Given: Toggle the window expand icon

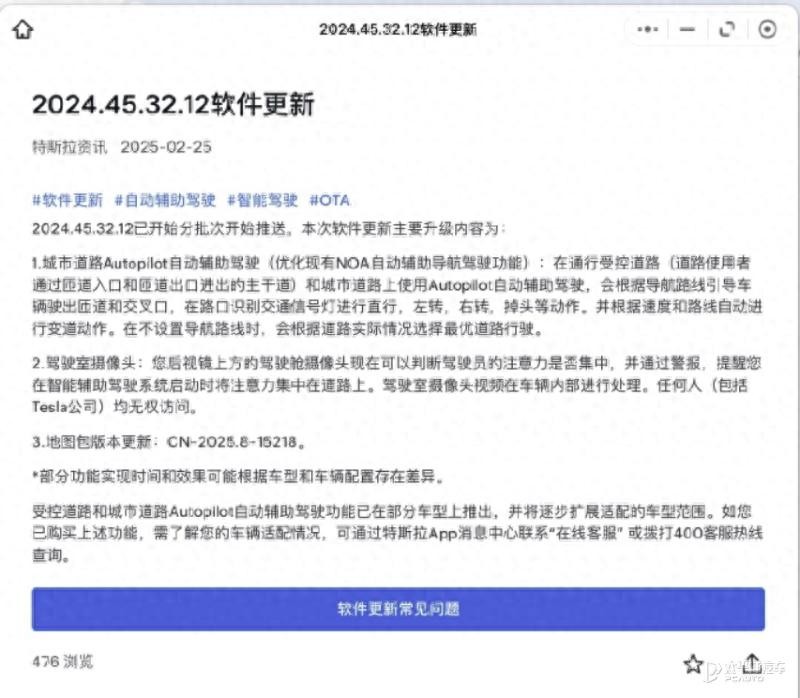Looking at the screenshot, I should pyautogui.click(x=727, y=29).
